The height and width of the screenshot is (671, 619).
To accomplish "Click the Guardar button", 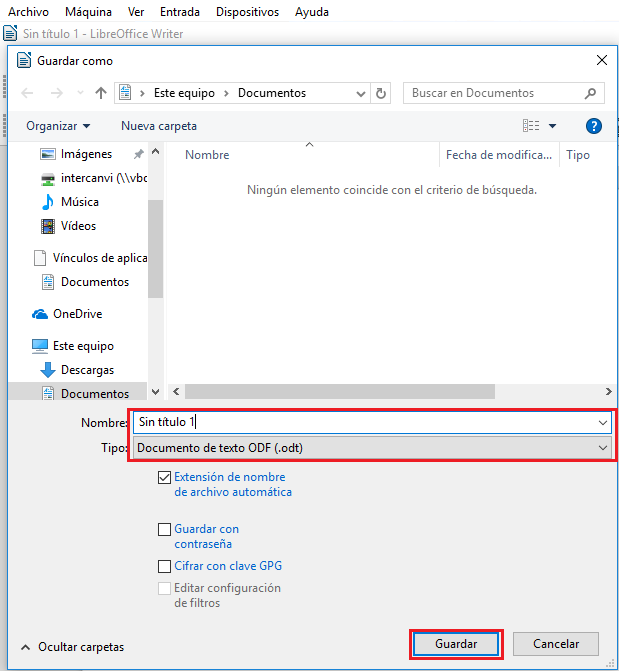I will click(x=456, y=644).
